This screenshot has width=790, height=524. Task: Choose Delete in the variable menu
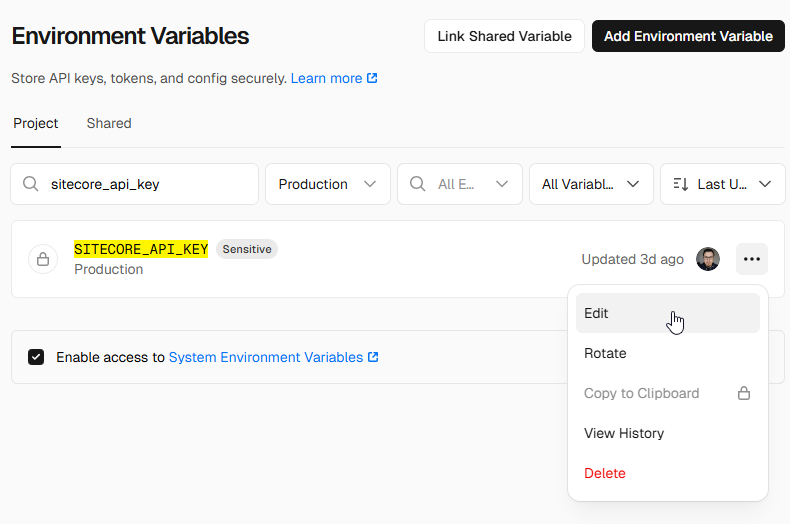(x=668, y=473)
